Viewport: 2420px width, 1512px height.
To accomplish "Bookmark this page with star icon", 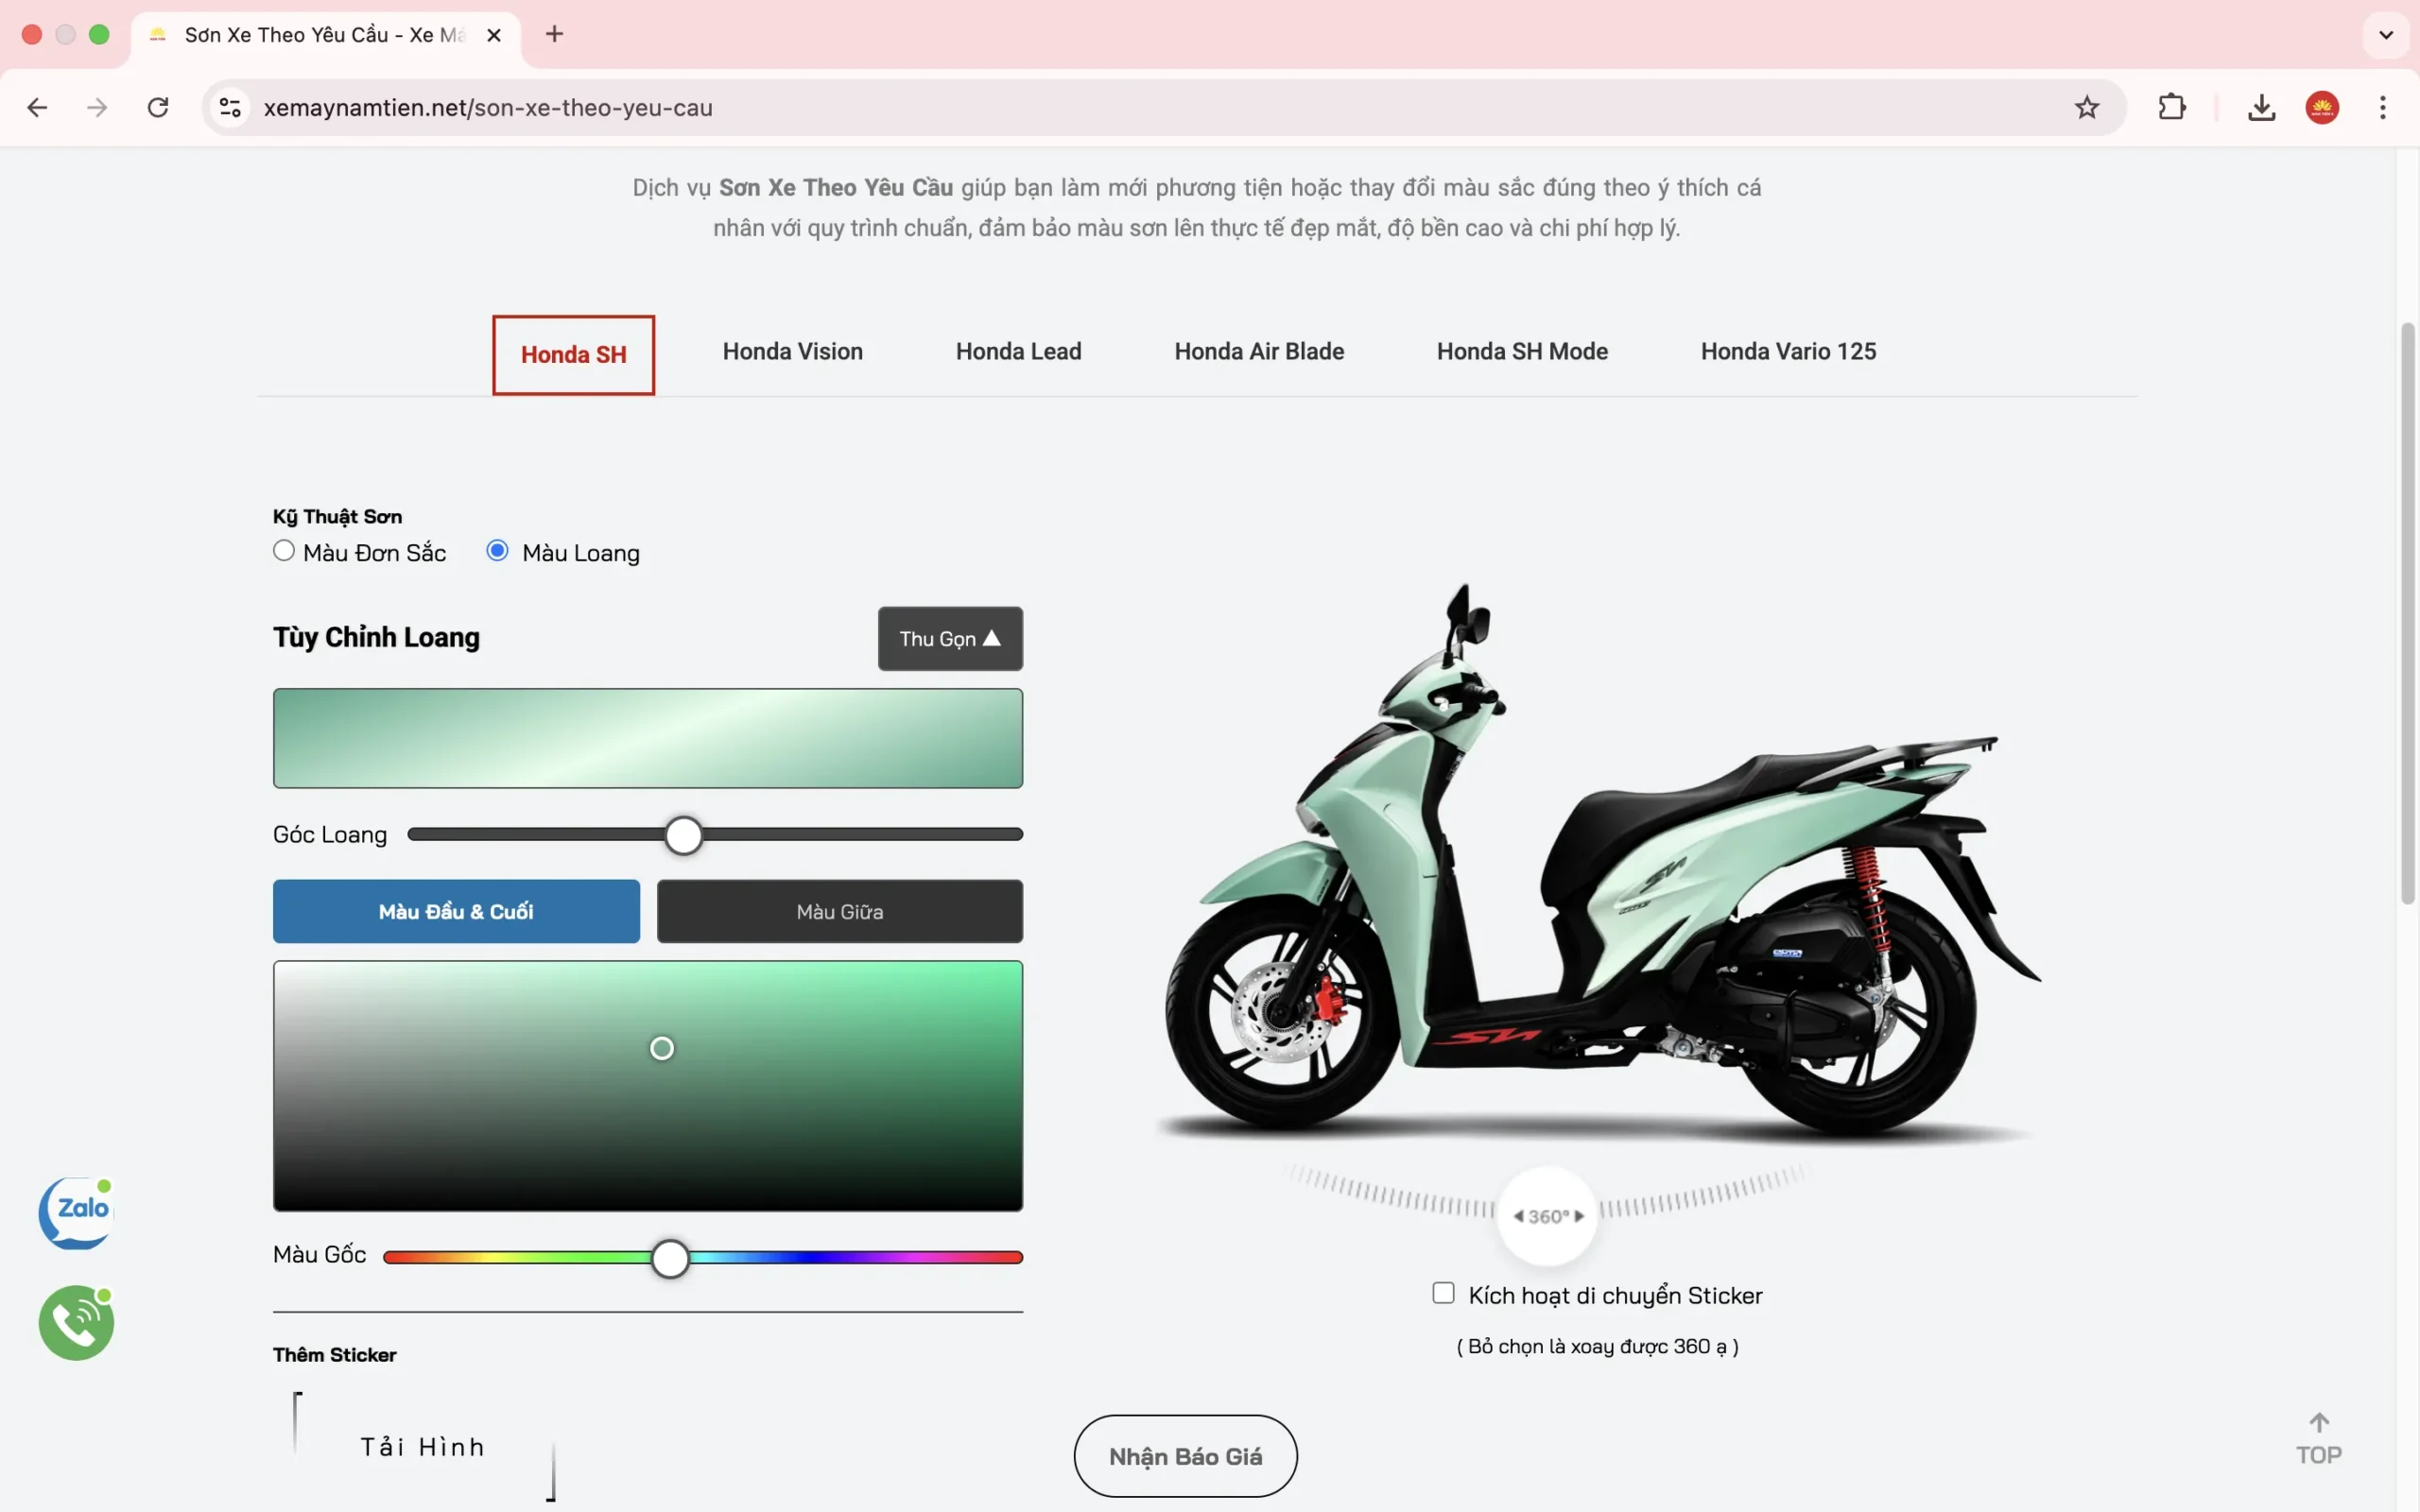I will click(2086, 107).
